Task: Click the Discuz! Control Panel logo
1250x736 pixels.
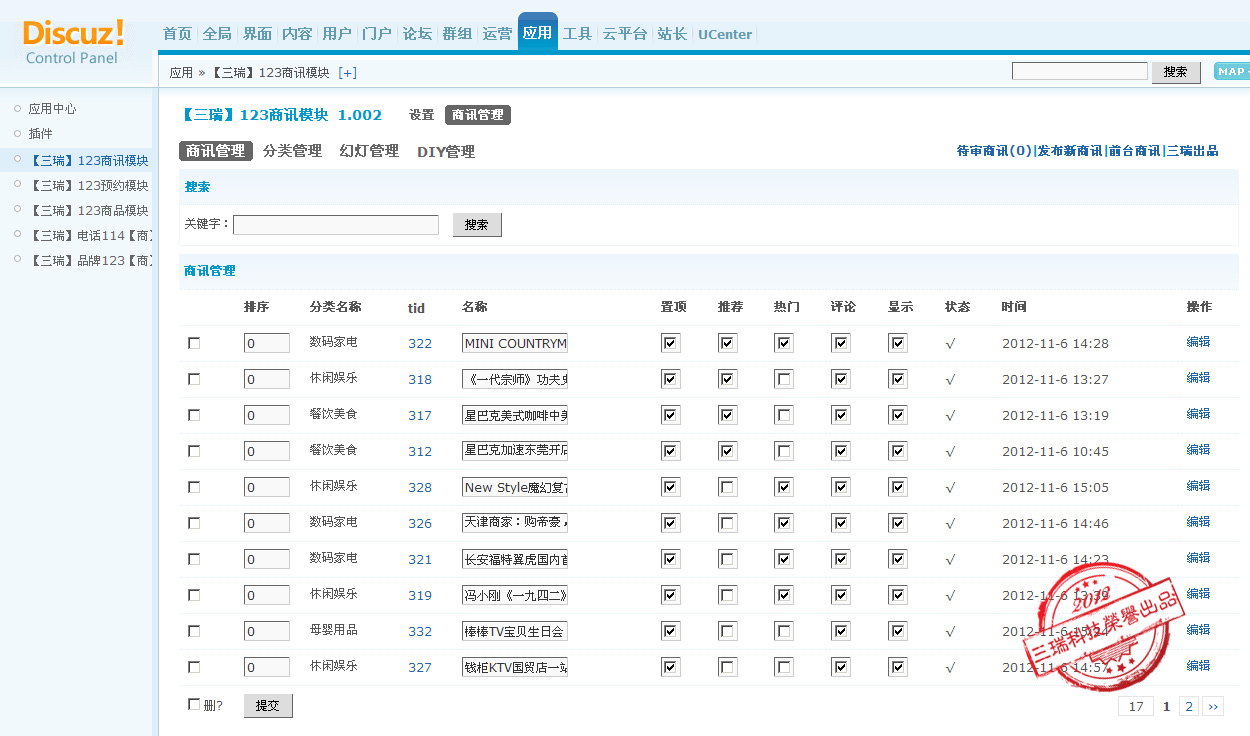Action: (73, 42)
